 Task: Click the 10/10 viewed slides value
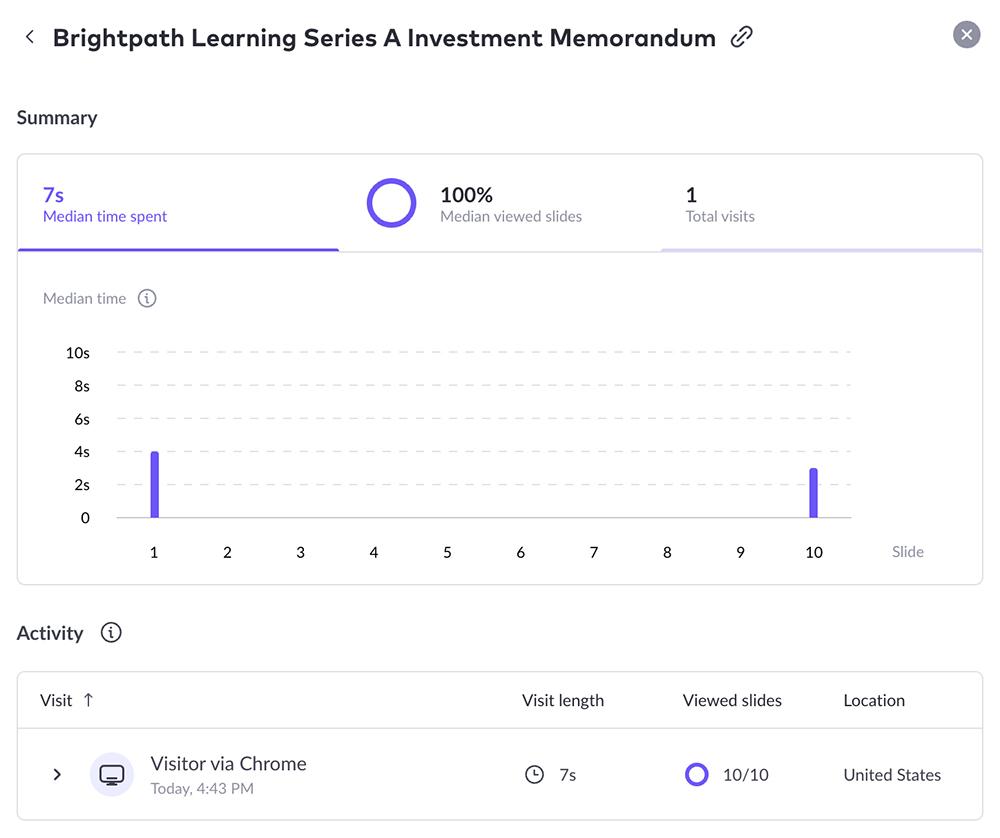pos(746,775)
